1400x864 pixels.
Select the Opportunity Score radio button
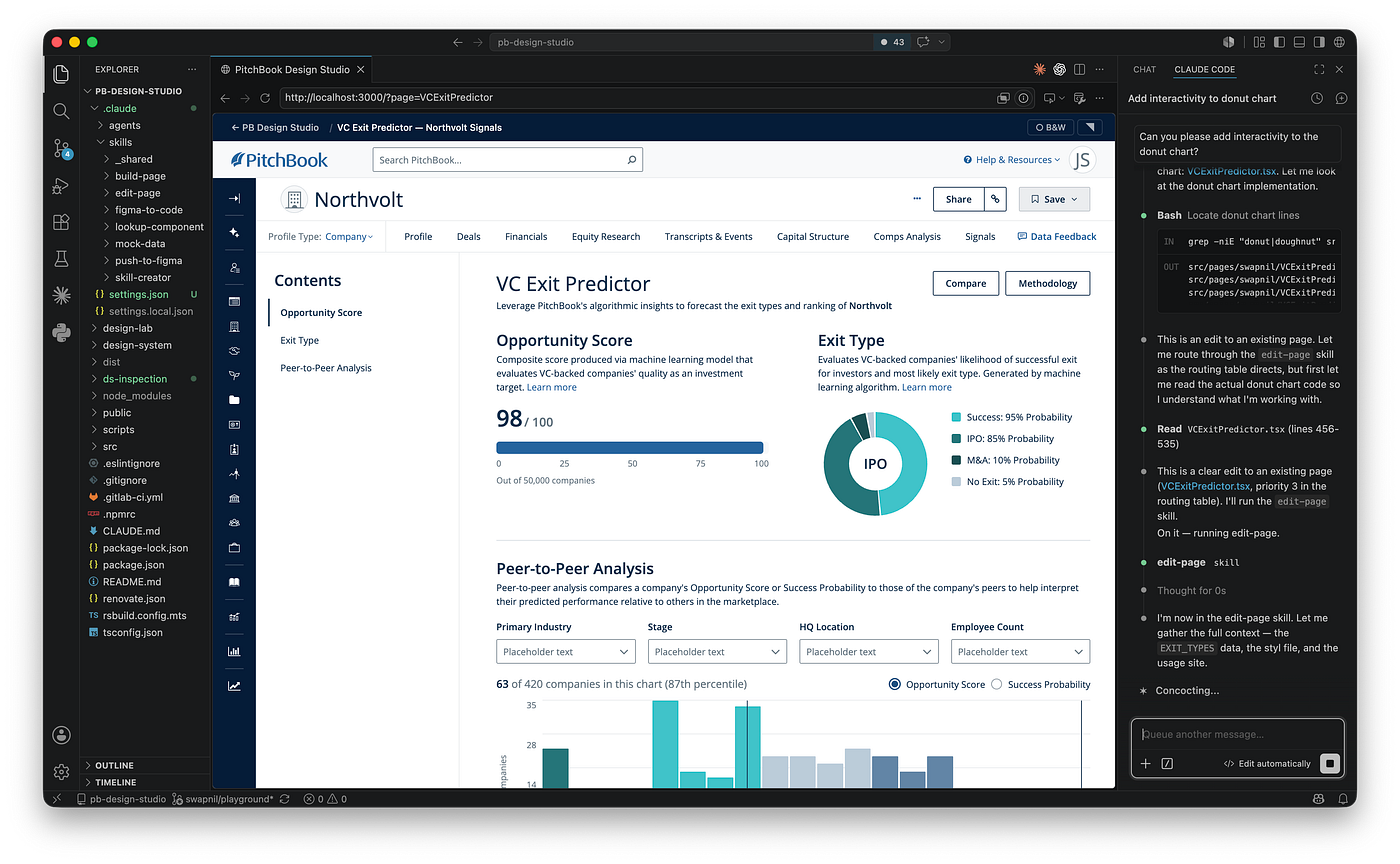click(894, 684)
